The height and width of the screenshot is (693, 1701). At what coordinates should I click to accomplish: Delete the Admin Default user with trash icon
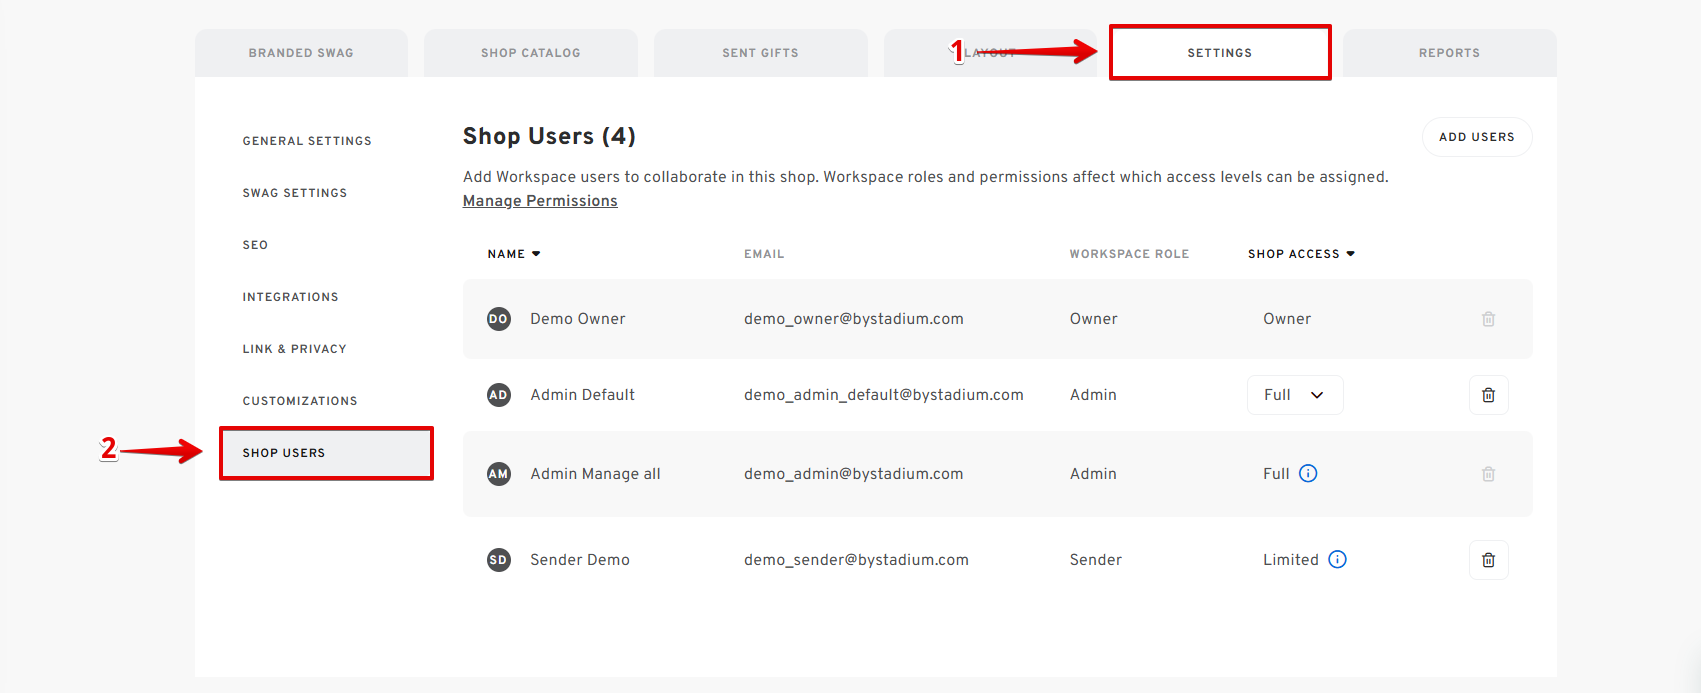(x=1488, y=395)
